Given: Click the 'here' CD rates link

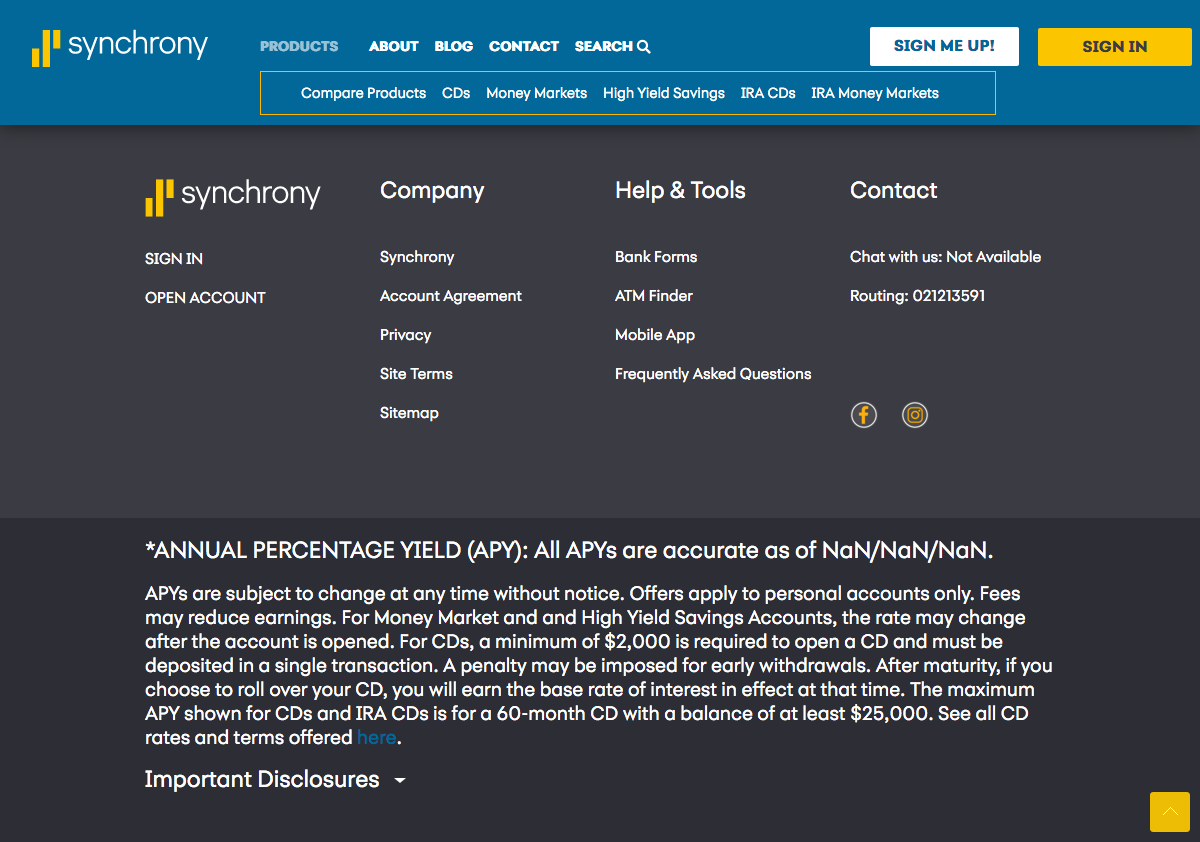Looking at the screenshot, I should (376, 738).
